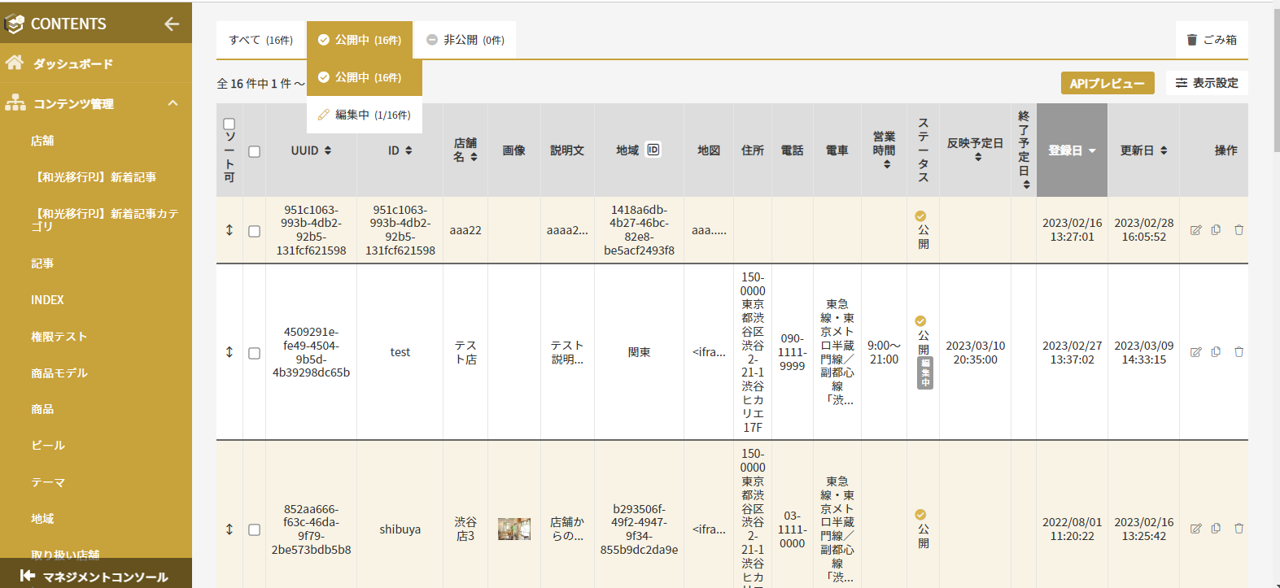The width and height of the screenshot is (1280, 588).
Task: Check the checkbox for the aaa22 row
Action: (x=254, y=231)
